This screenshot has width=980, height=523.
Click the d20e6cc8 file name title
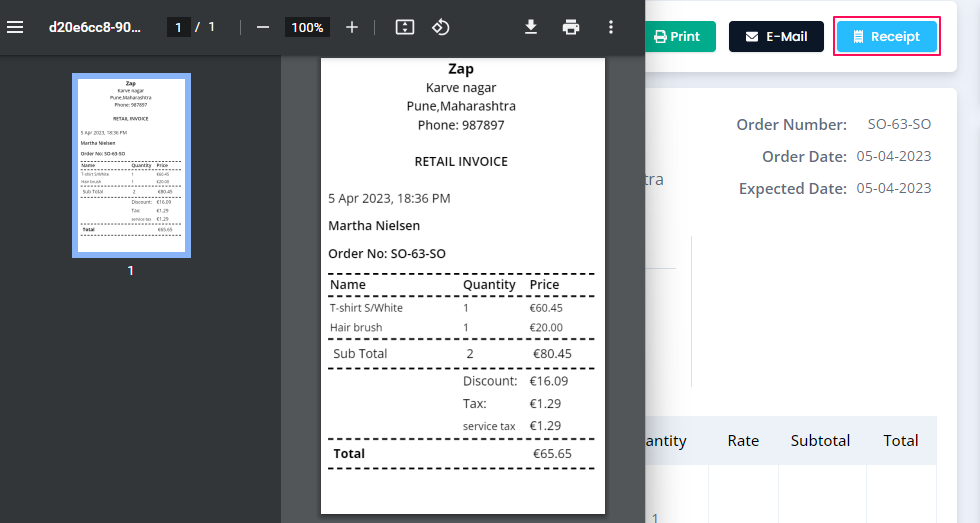coord(95,27)
